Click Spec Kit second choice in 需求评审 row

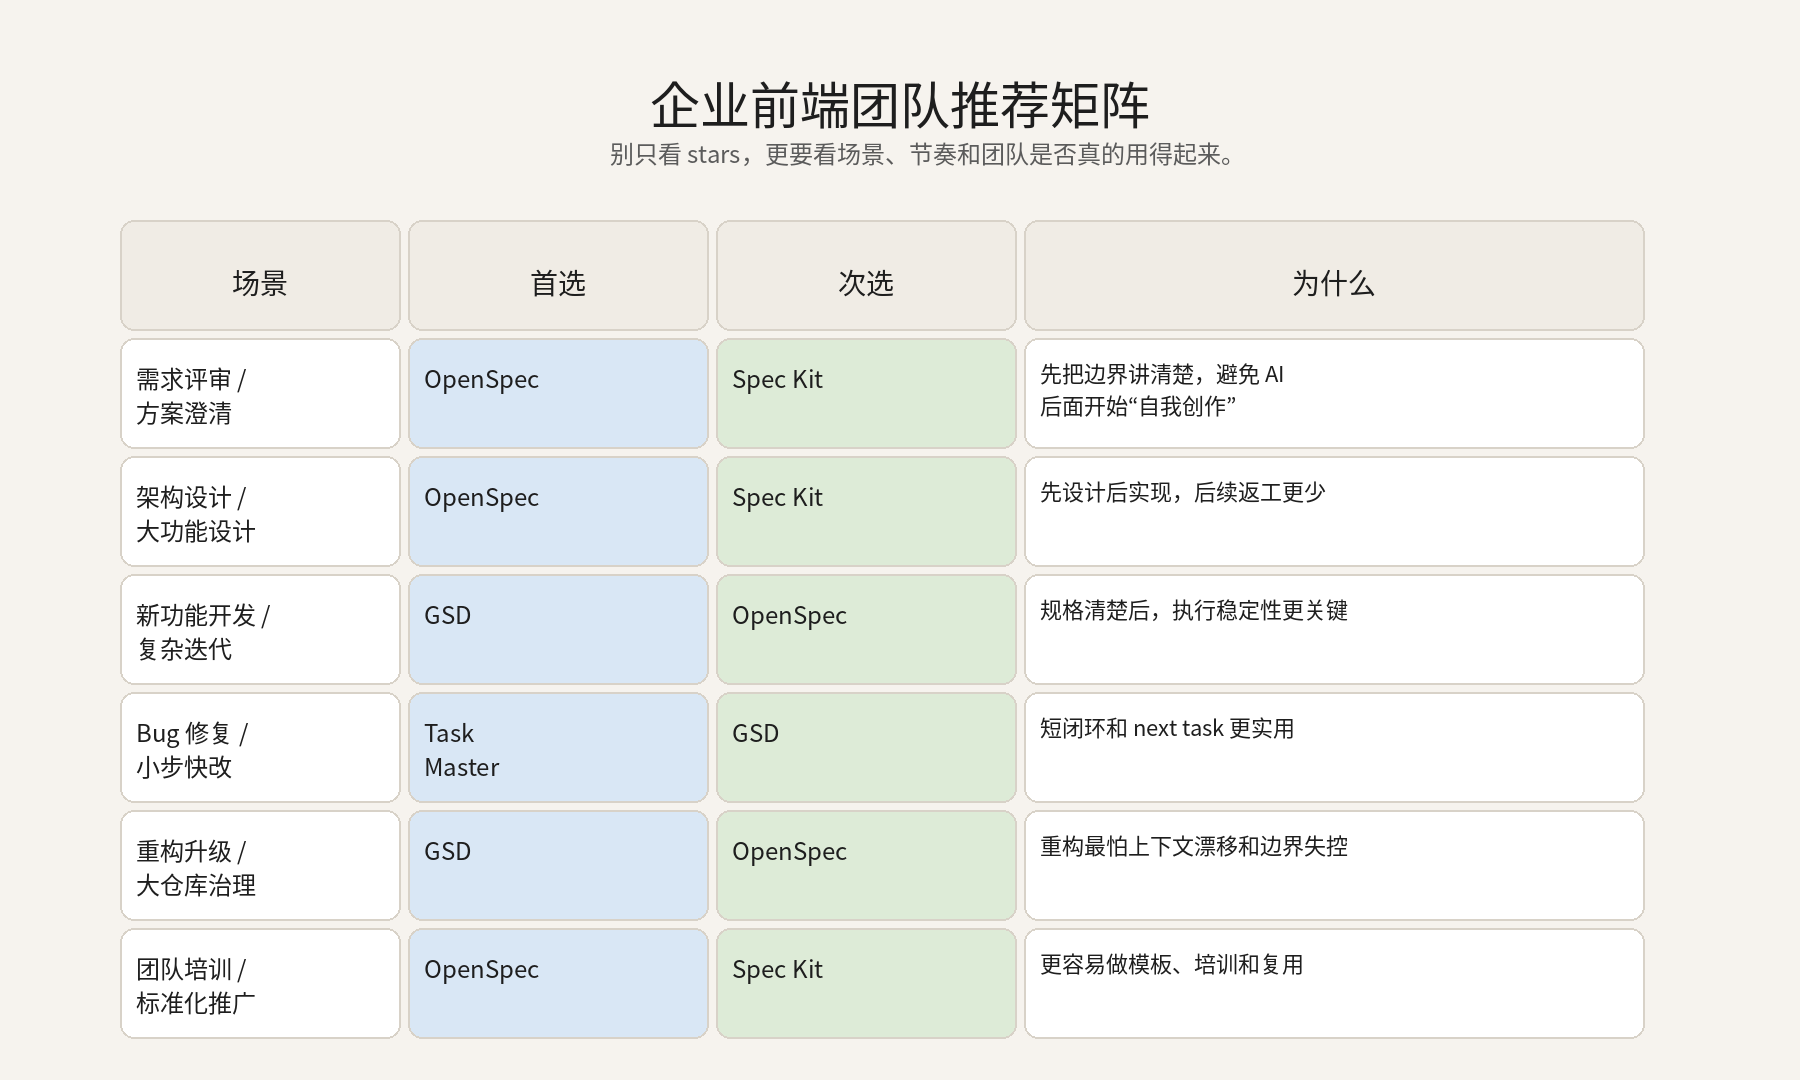click(x=866, y=393)
